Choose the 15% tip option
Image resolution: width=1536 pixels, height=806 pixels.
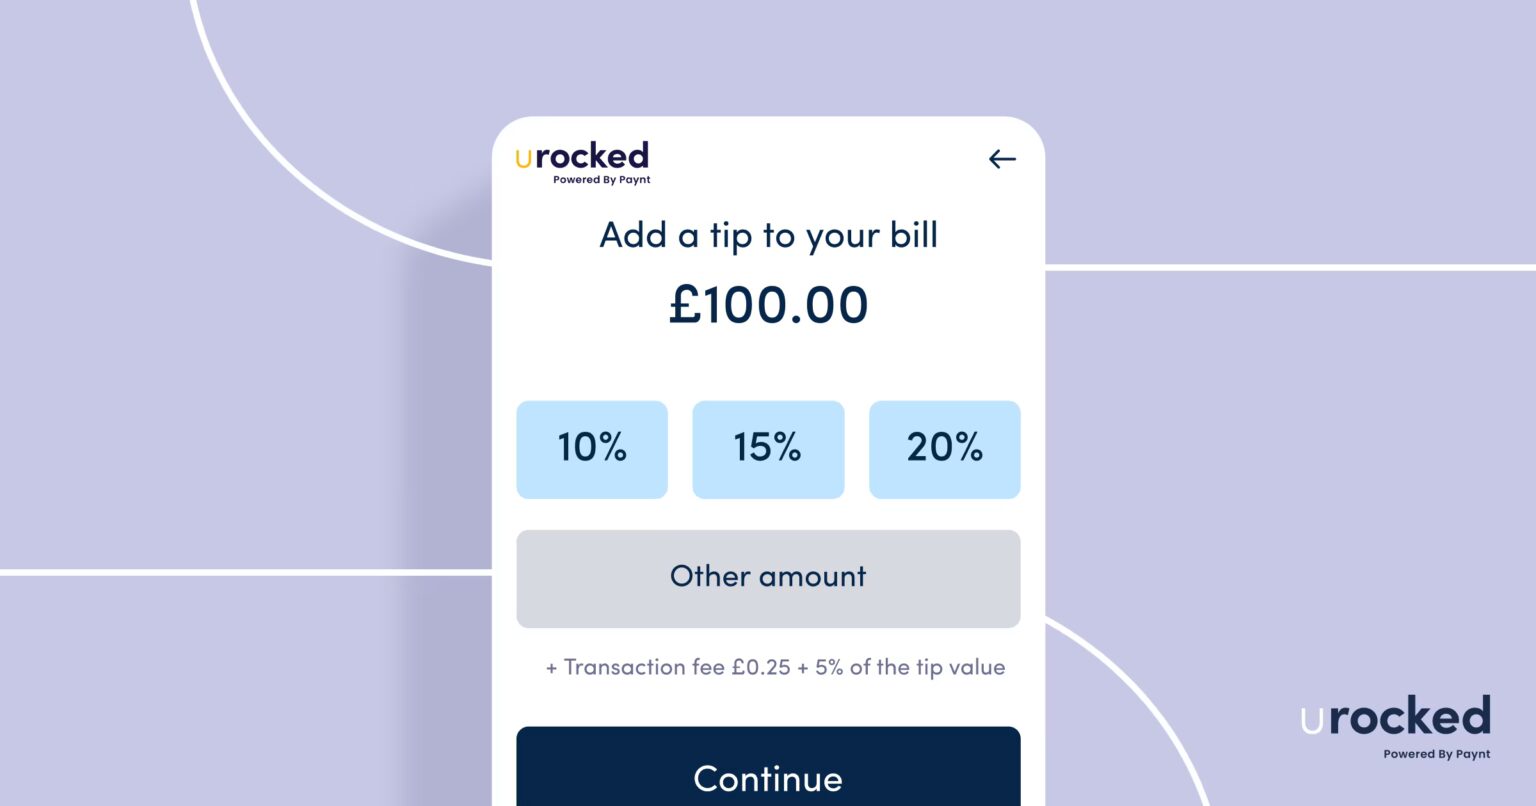pyautogui.click(x=768, y=449)
